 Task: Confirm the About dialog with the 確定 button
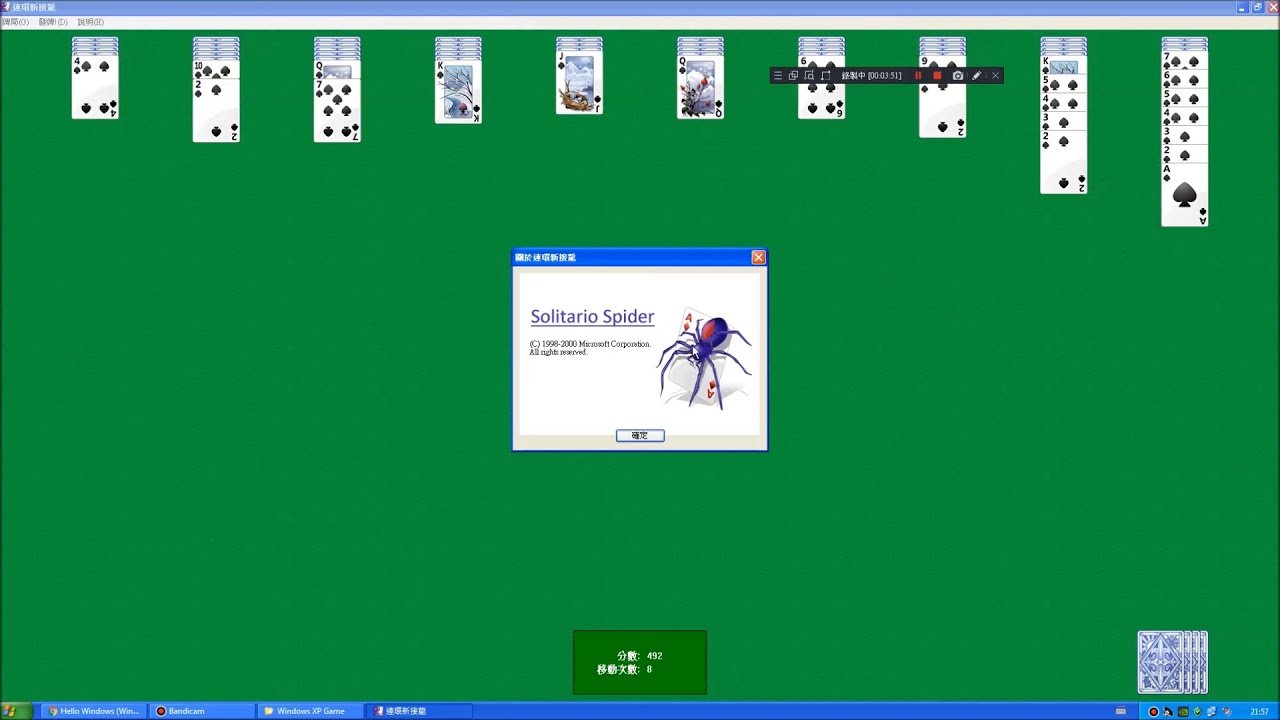pyautogui.click(x=640, y=436)
